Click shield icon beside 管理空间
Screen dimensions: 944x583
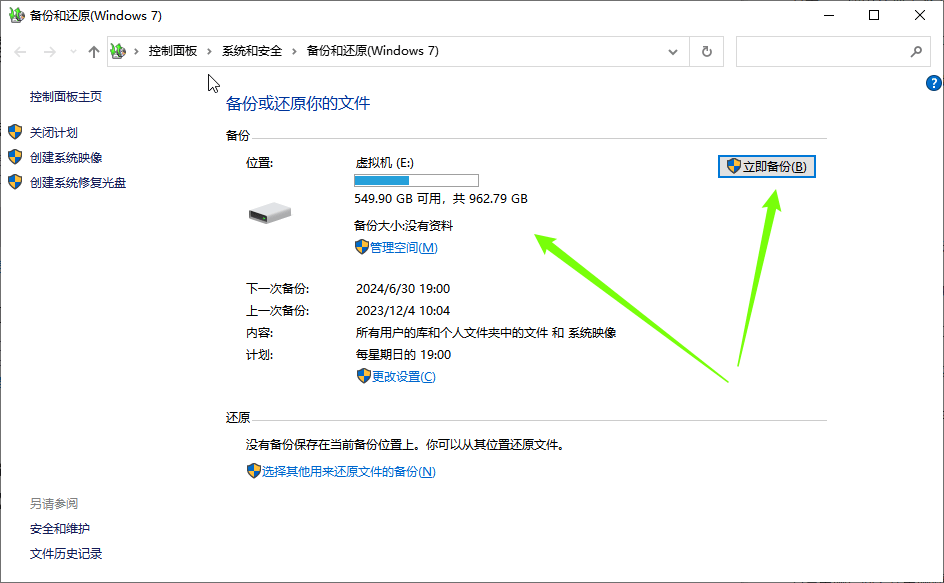(361, 247)
